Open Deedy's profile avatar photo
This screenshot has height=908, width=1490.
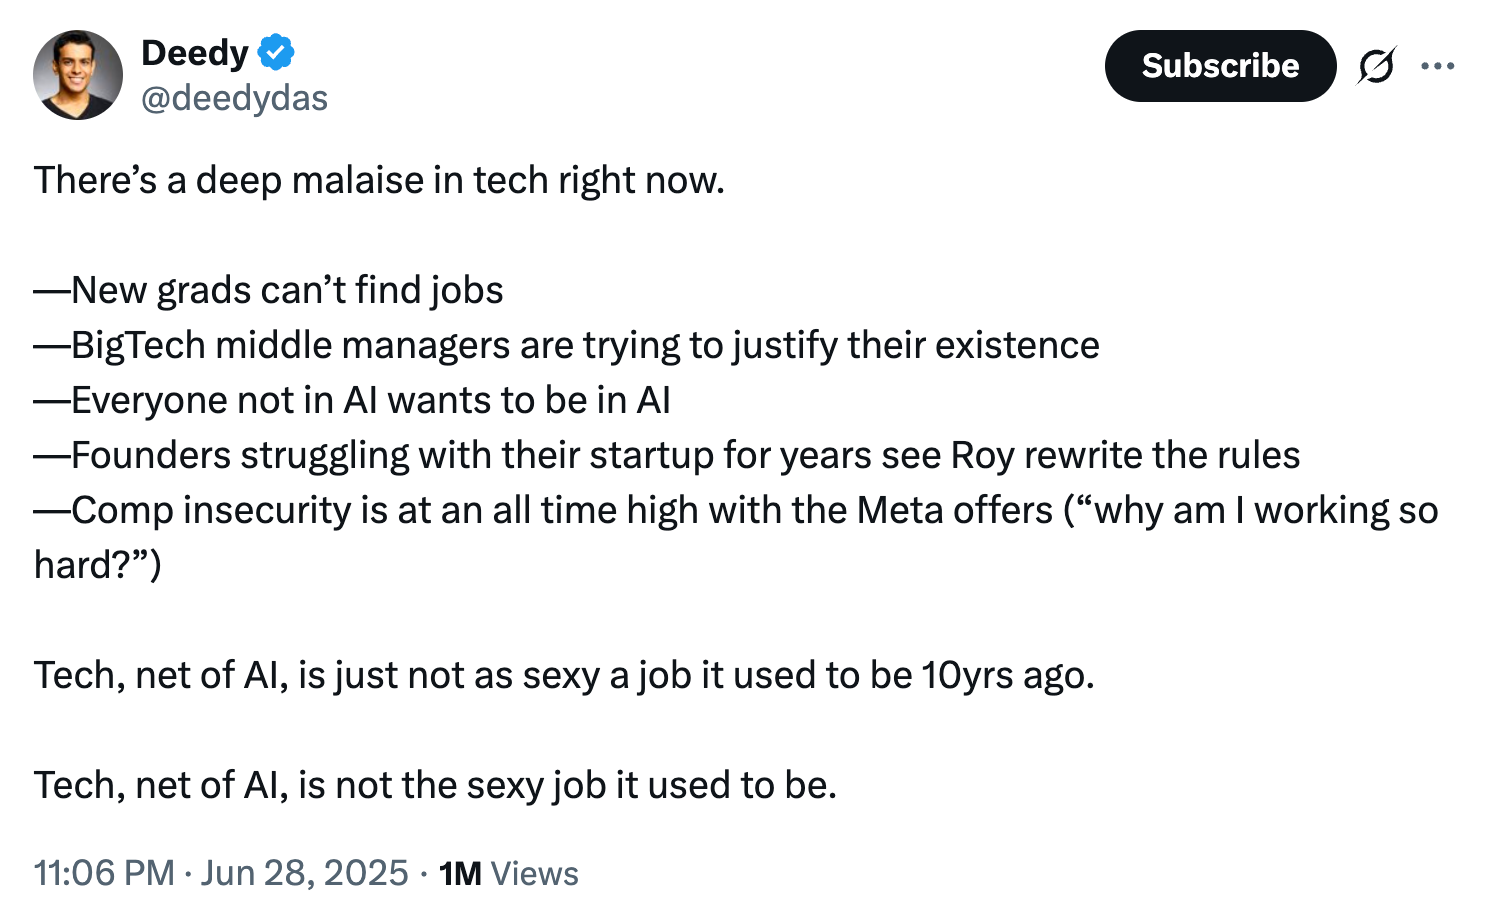[78, 75]
